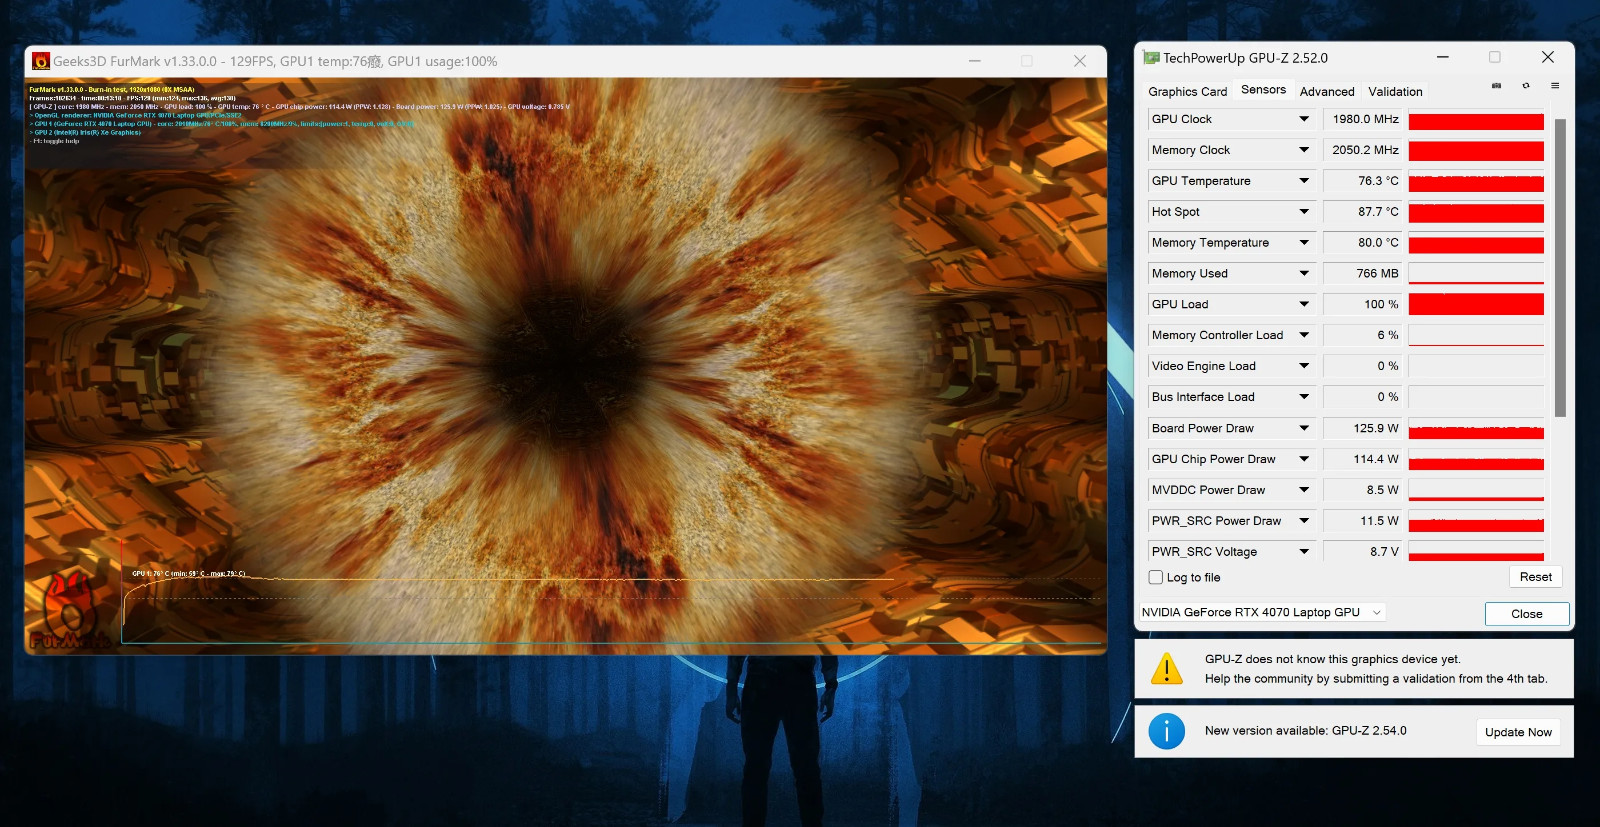Toggle the Log to file checkbox
The height and width of the screenshot is (827, 1600).
point(1156,577)
